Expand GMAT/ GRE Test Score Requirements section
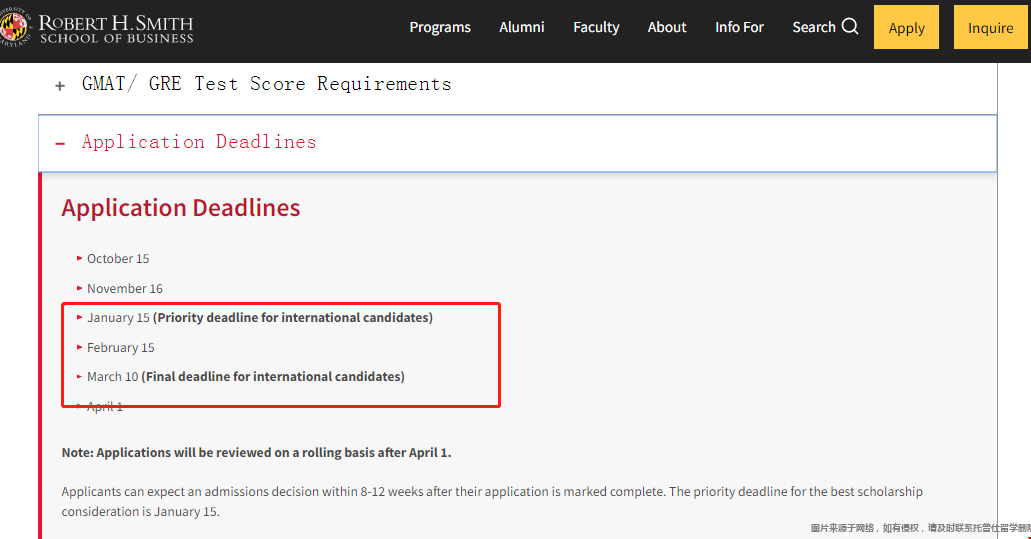Viewport: 1031px width, 539px height. pos(266,84)
